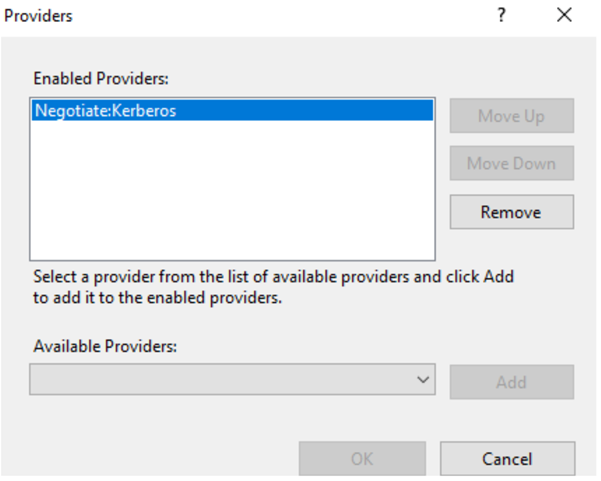601x481 pixels.
Task: Click the 'to add it to the enabled providers' line
Action: (159, 297)
